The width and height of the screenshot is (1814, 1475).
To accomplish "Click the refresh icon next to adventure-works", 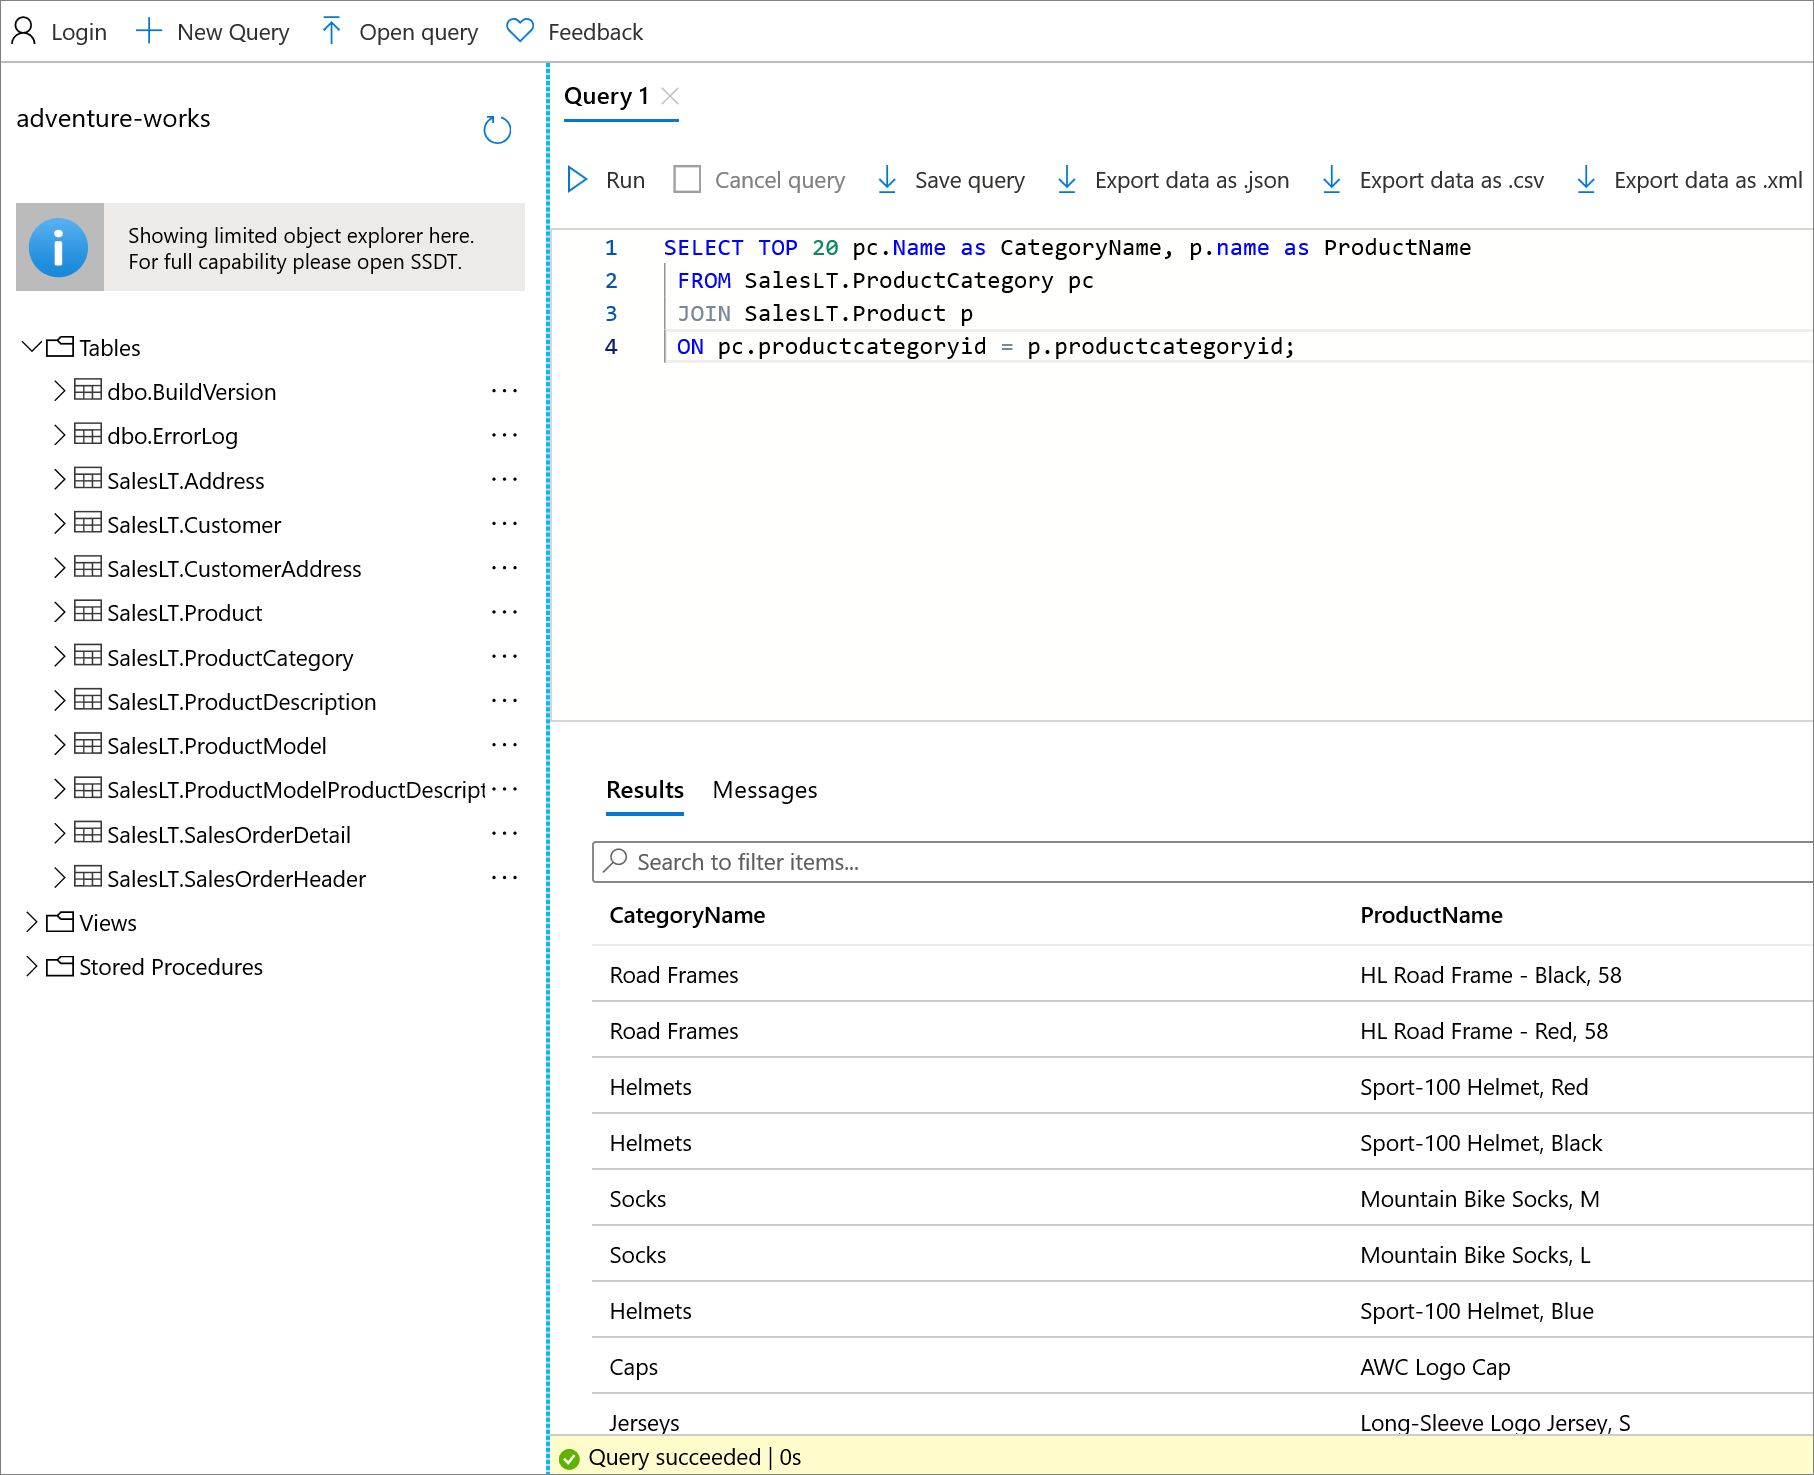I will [x=497, y=130].
